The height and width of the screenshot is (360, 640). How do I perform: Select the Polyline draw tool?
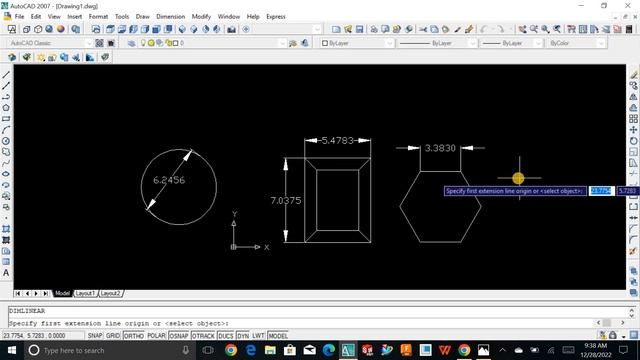pos(6,97)
